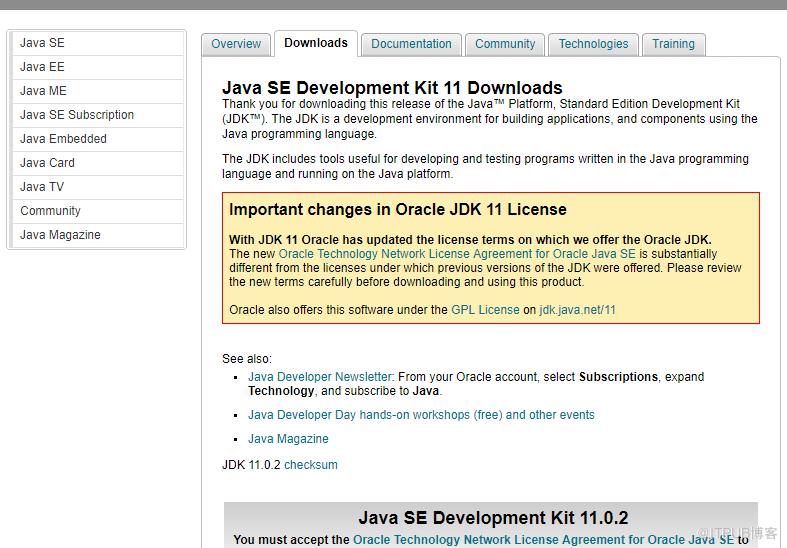Open Java Embedded sidebar entry

tap(97, 140)
